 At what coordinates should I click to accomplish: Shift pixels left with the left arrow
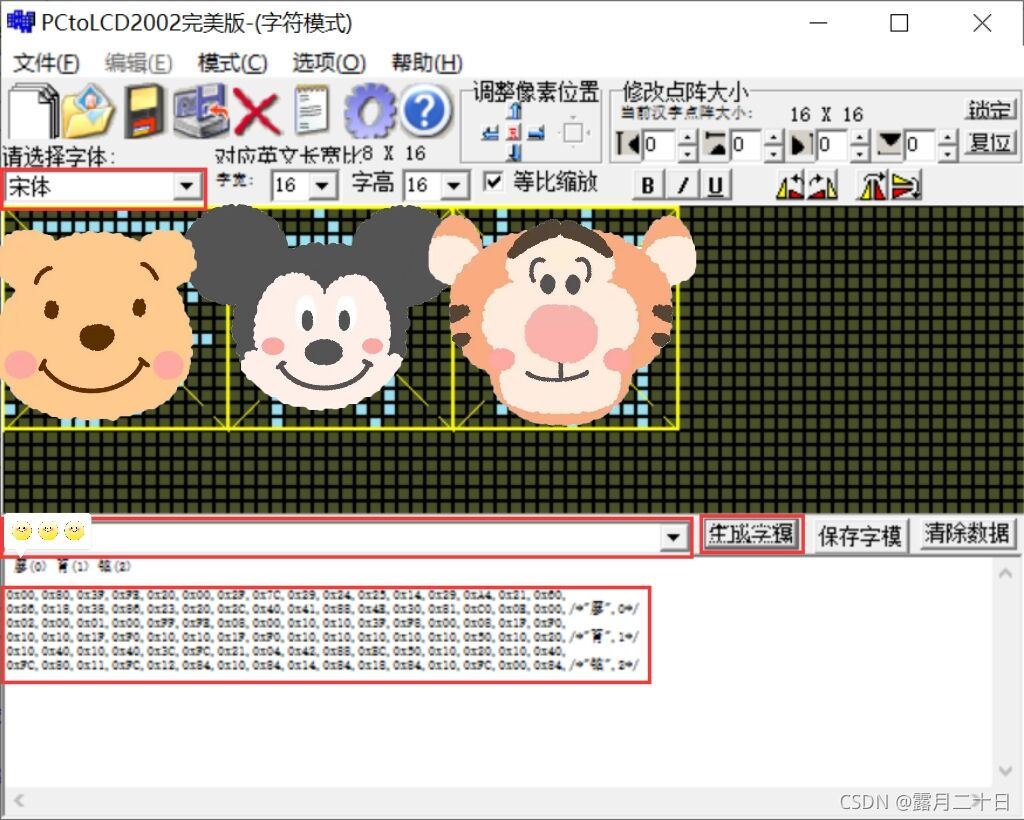pos(490,133)
